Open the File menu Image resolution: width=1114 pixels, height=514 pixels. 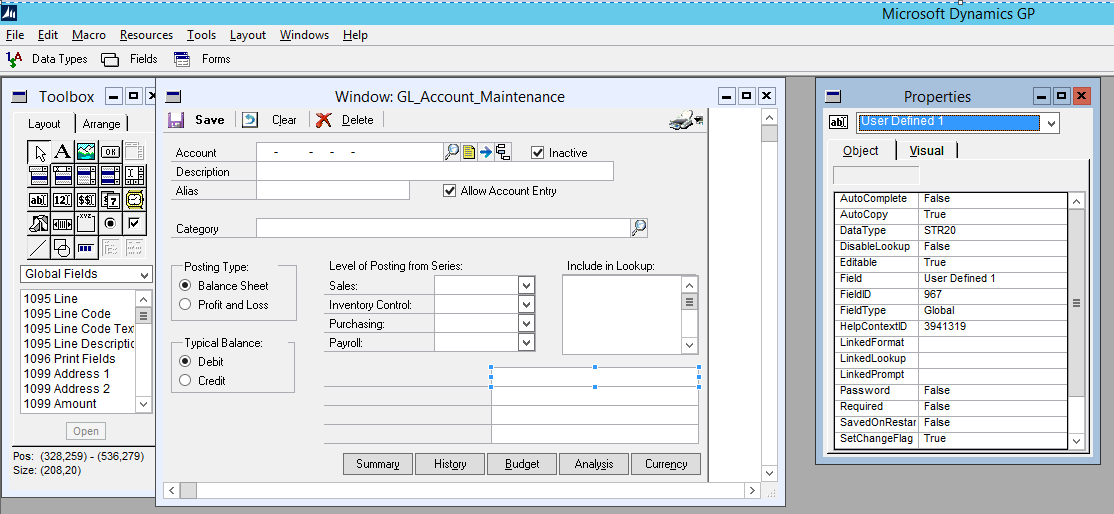click(15, 35)
